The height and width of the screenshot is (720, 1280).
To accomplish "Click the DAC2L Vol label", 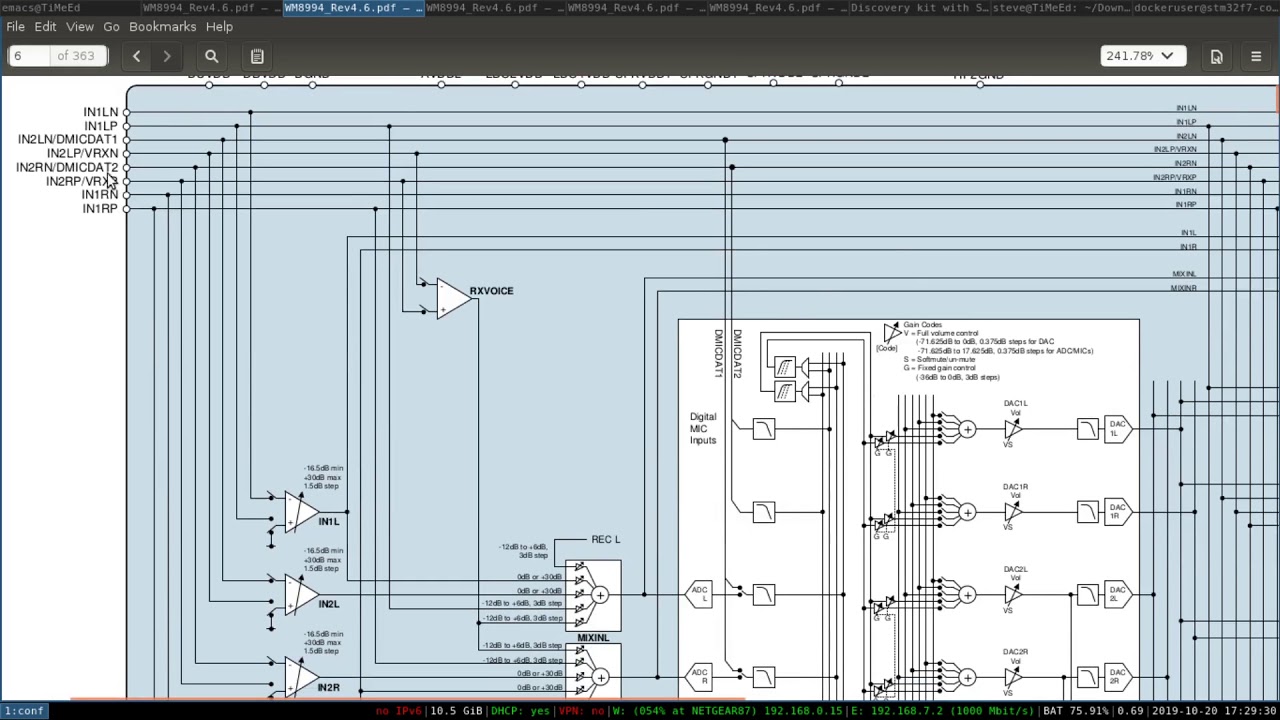I will [1015, 574].
